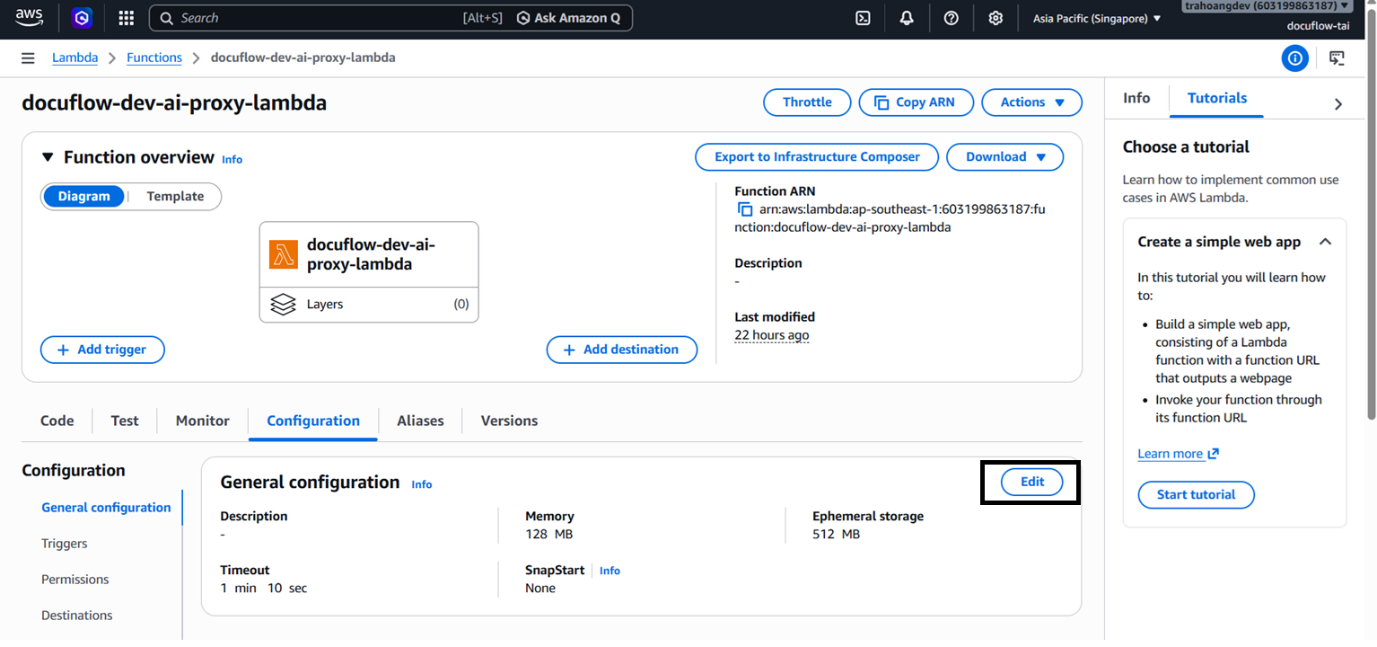Viewport: 1377px width, 647px height.
Task: Click the Add destination button
Action: click(622, 350)
